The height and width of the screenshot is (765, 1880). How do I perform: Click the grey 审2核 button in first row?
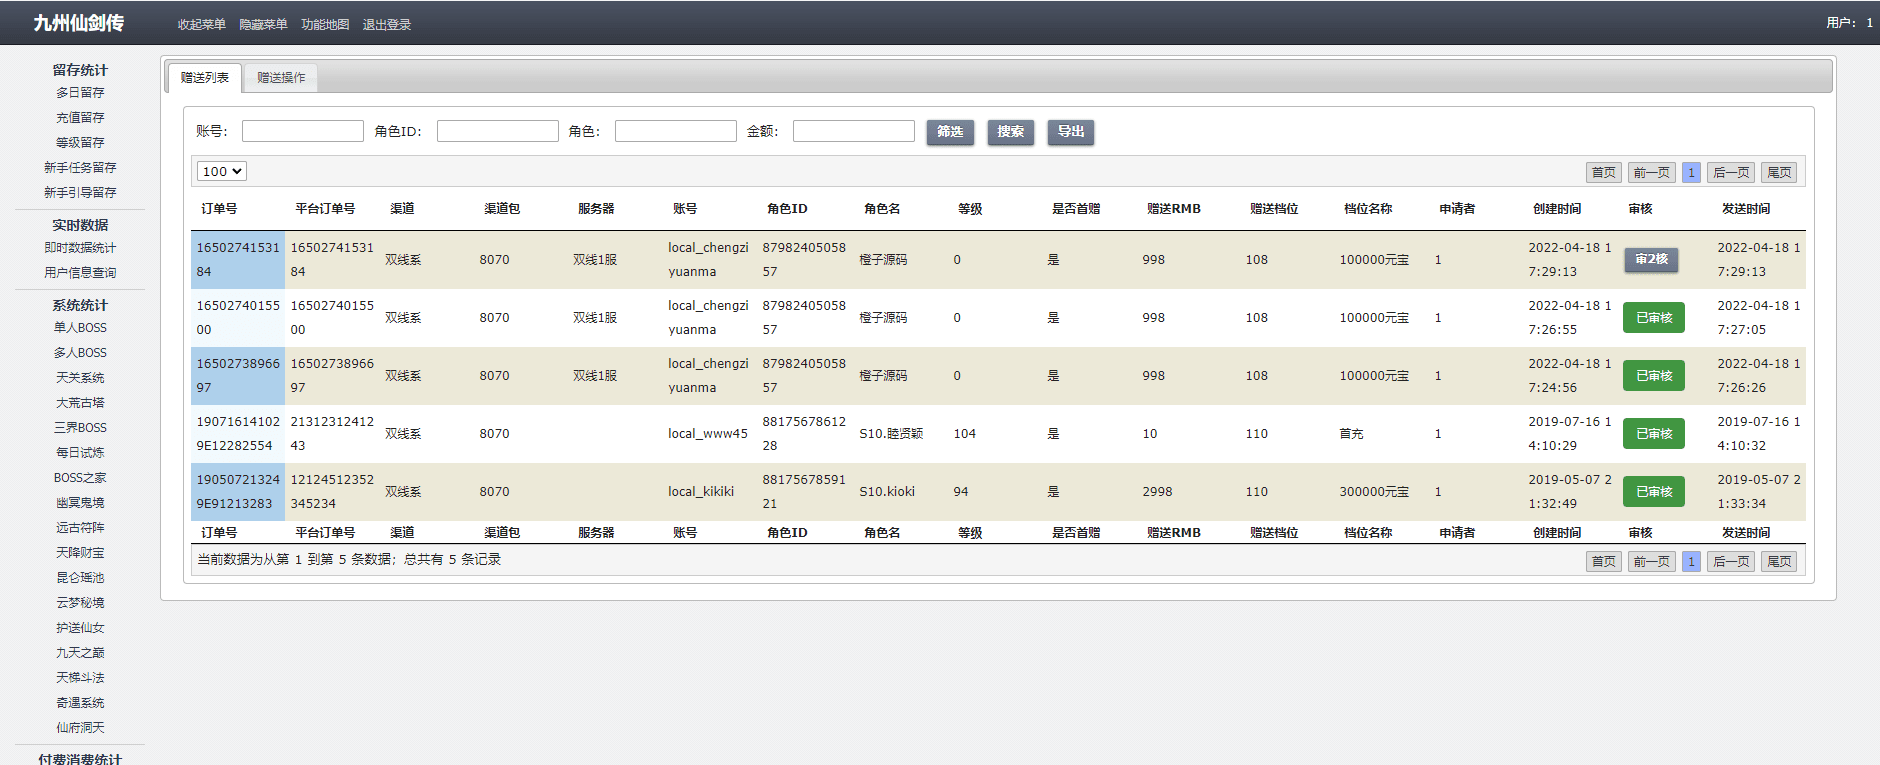coord(1651,260)
